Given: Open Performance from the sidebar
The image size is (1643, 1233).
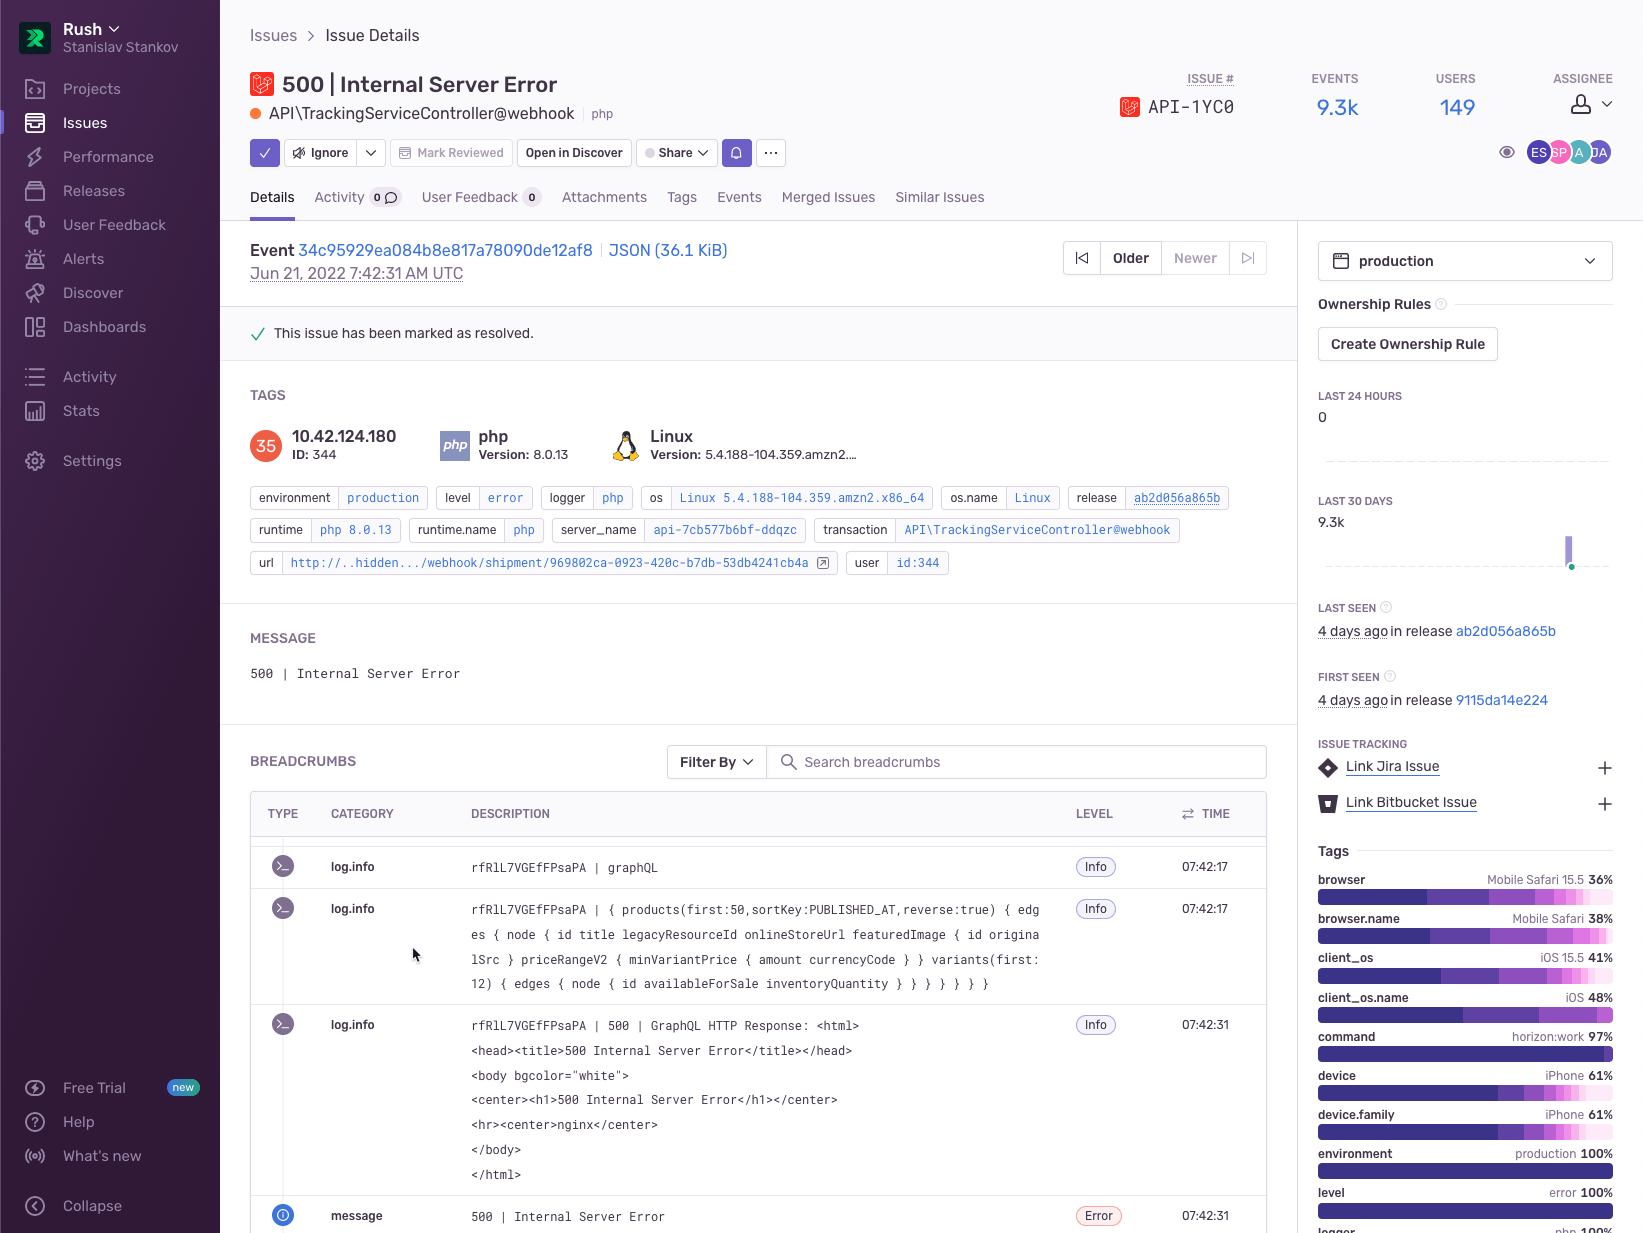Looking at the screenshot, I should (108, 157).
